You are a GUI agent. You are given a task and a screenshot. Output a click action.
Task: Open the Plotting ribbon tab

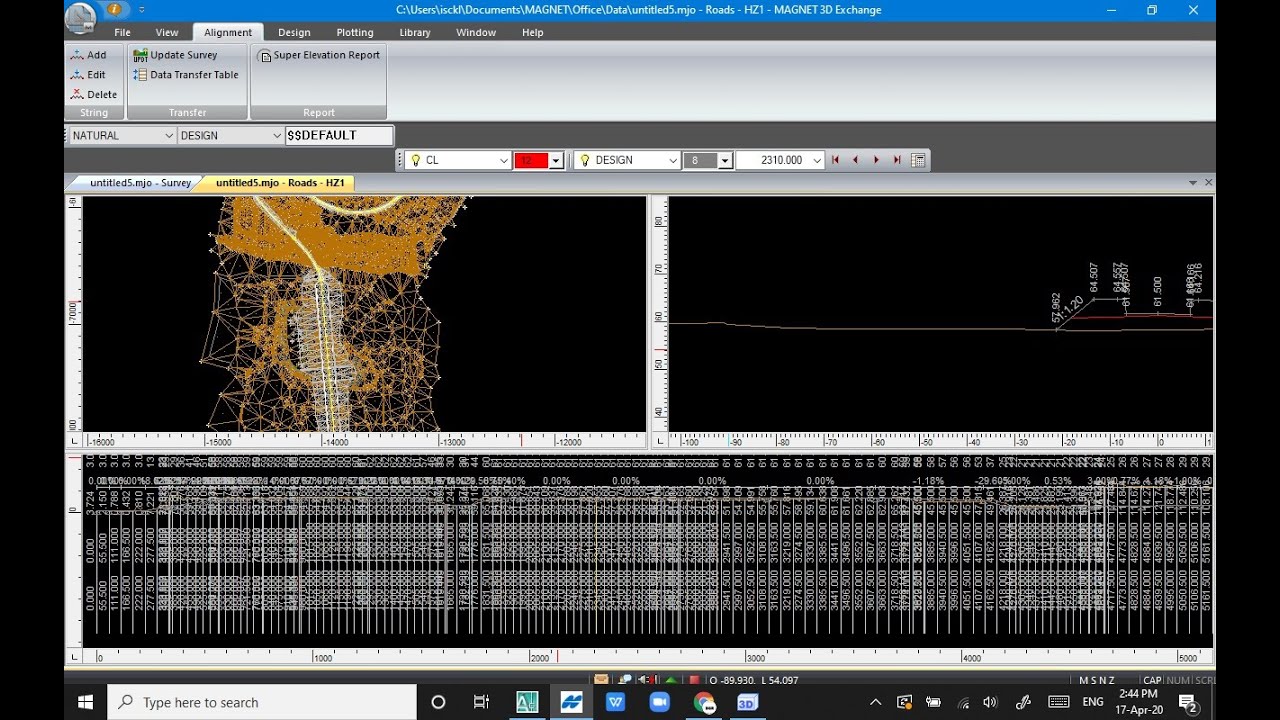(355, 32)
